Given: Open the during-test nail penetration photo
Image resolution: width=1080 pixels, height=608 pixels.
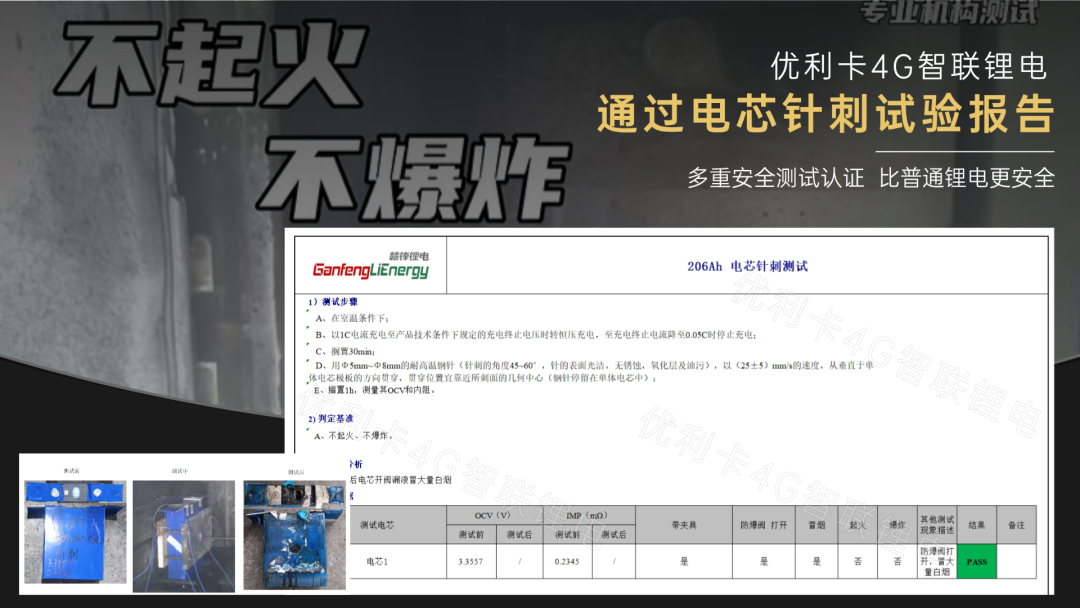Looking at the screenshot, I should pyautogui.click(x=184, y=536).
